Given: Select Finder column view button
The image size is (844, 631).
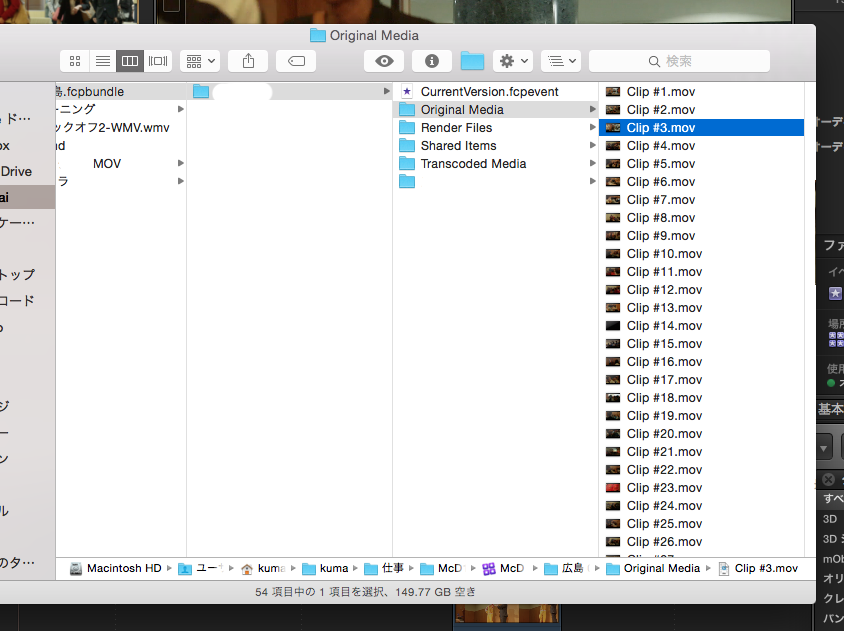Looking at the screenshot, I should tap(130, 61).
